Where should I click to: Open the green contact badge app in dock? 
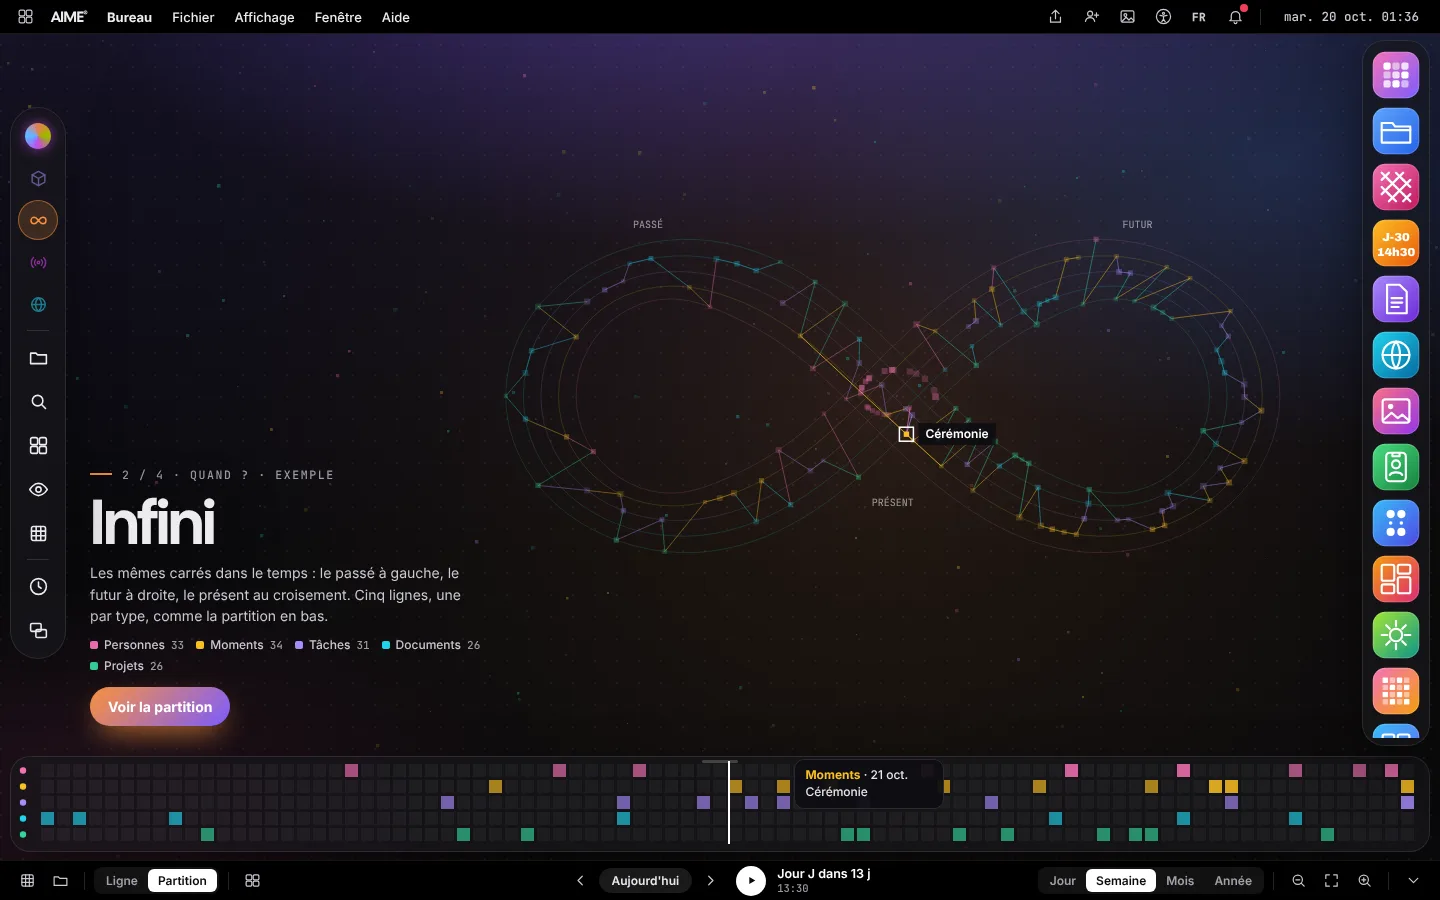[x=1396, y=467]
